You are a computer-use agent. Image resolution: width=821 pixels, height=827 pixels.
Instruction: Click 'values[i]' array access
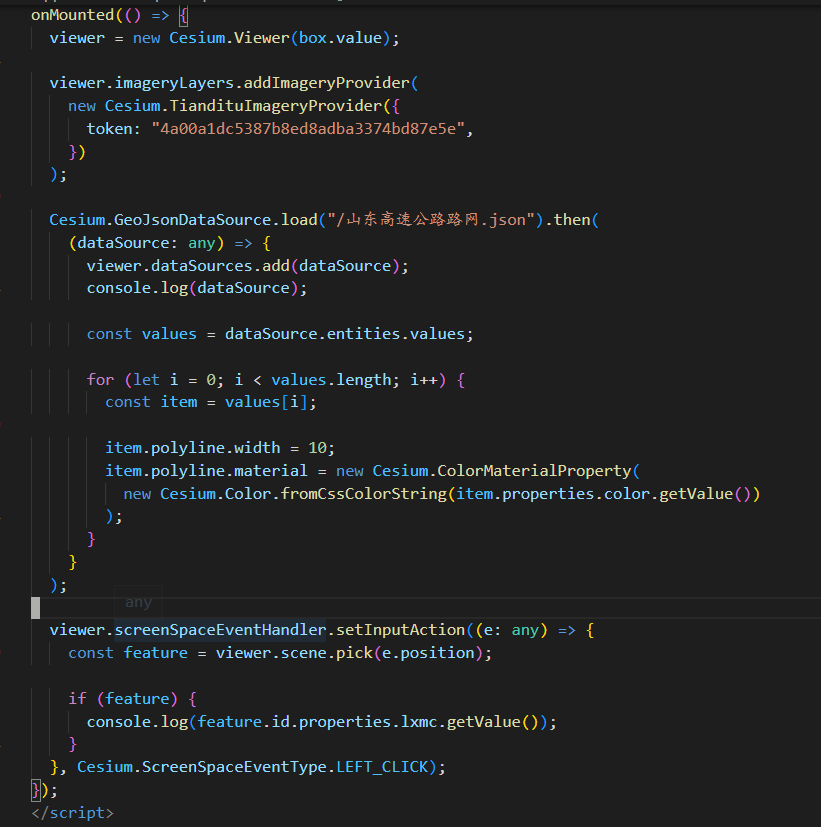pyautogui.click(x=266, y=402)
